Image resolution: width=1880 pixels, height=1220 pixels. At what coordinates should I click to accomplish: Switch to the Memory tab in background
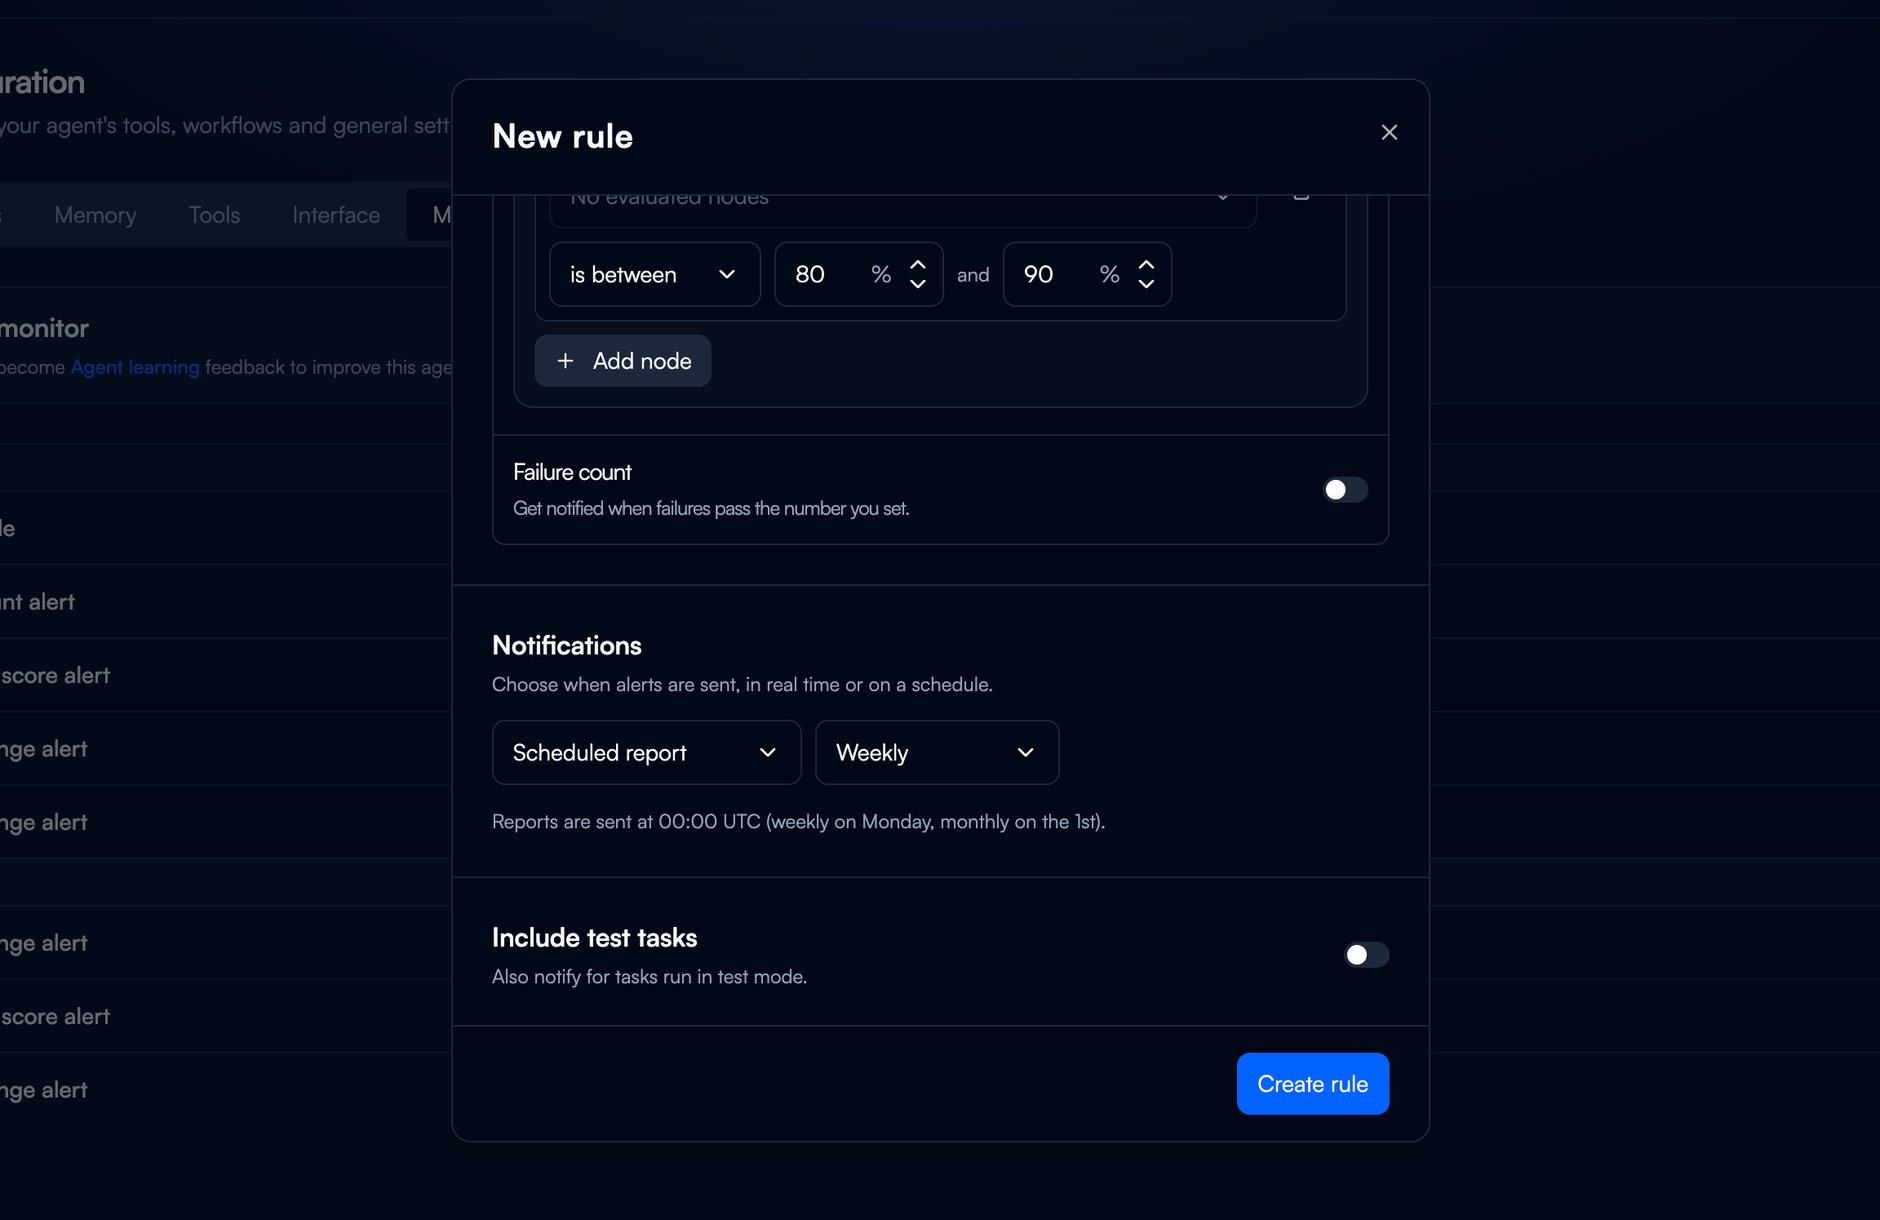[95, 215]
